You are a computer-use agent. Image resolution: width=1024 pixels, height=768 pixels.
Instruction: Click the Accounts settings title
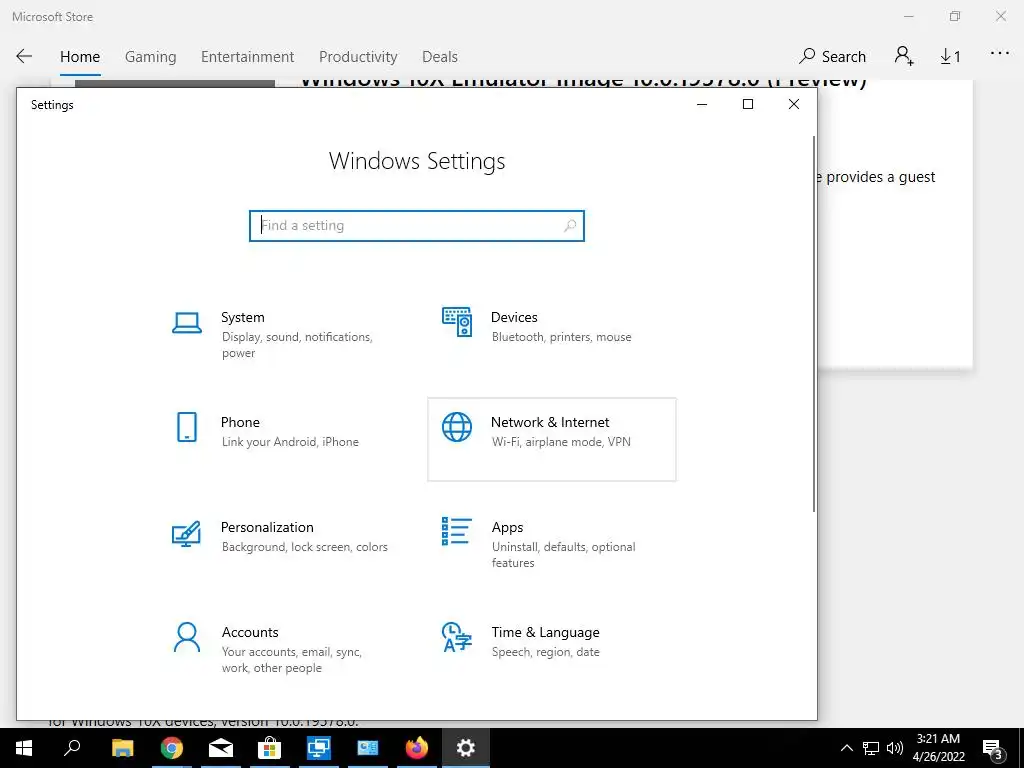tap(249, 632)
